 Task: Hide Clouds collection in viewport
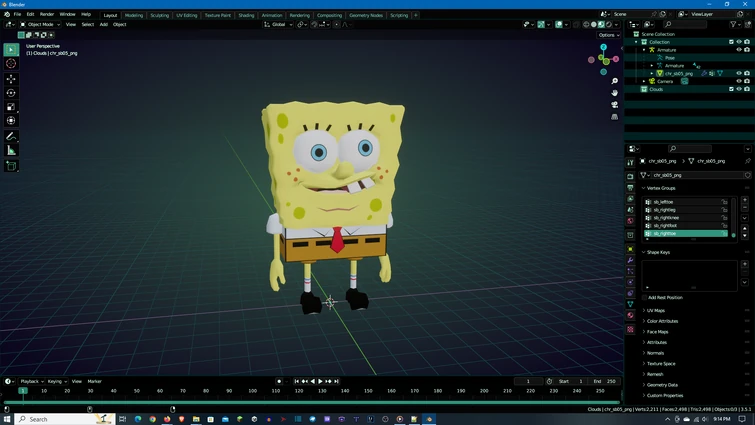click(739, 89)
